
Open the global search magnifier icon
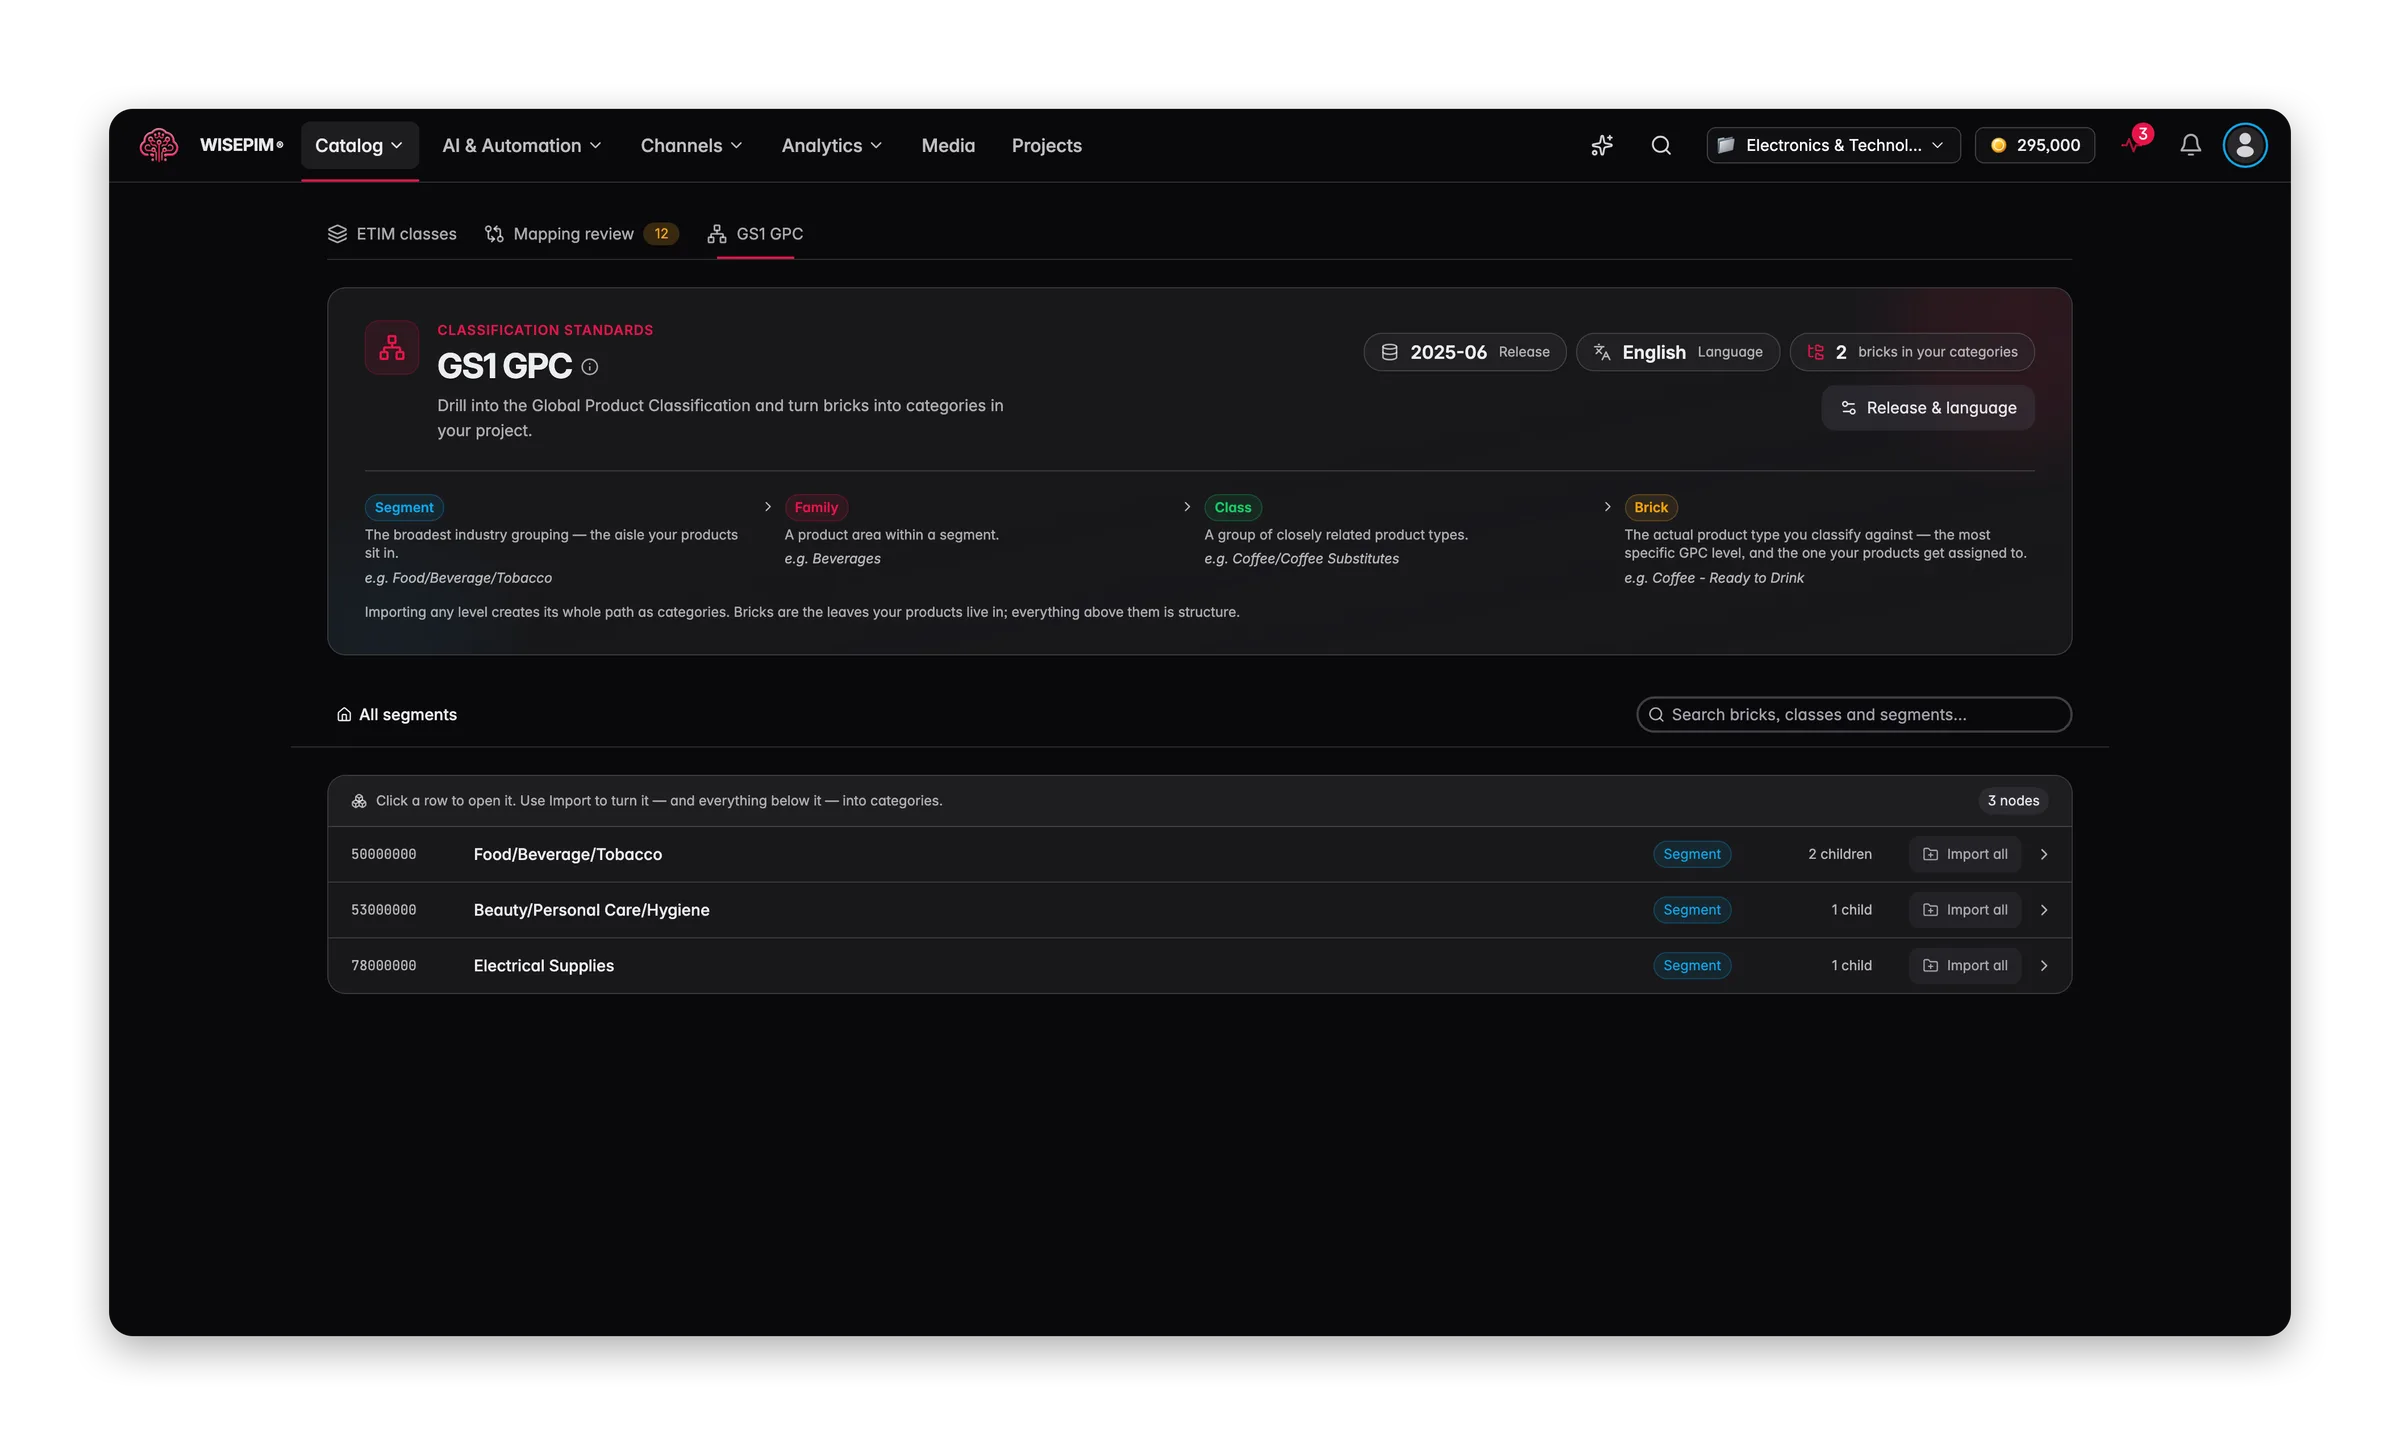point(1661,145)
